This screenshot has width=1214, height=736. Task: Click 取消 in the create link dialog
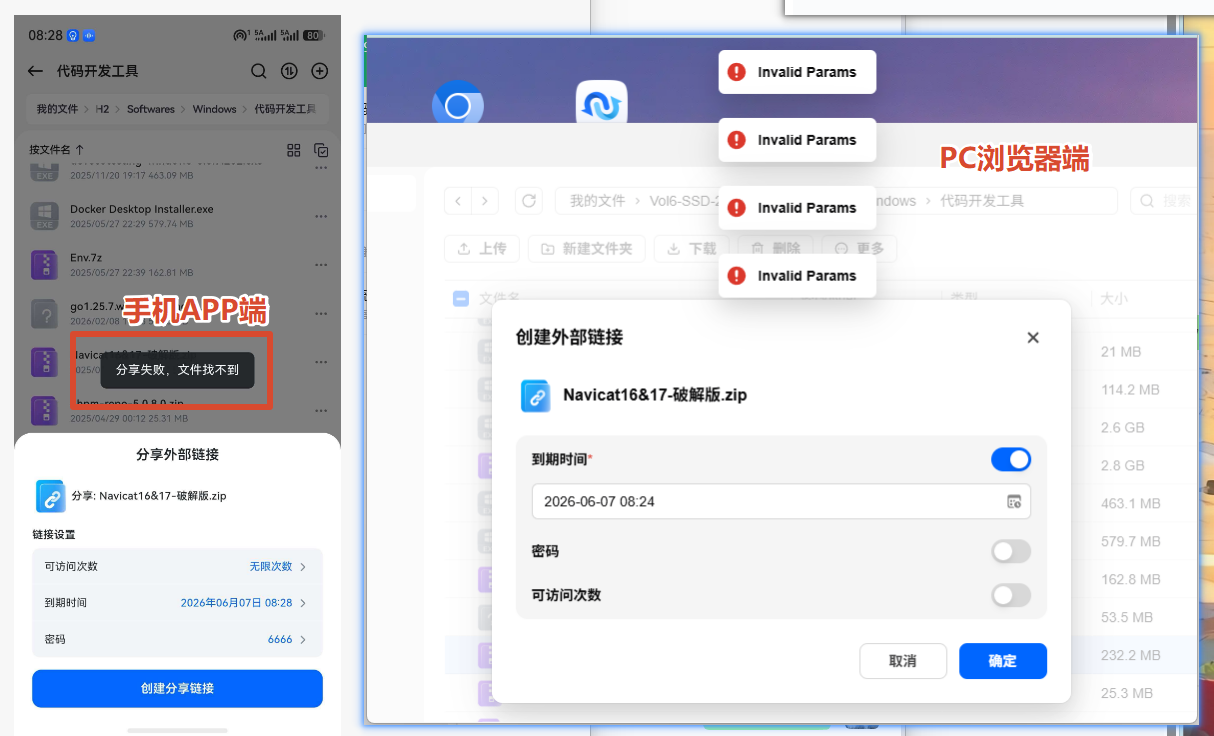[903, 661]
